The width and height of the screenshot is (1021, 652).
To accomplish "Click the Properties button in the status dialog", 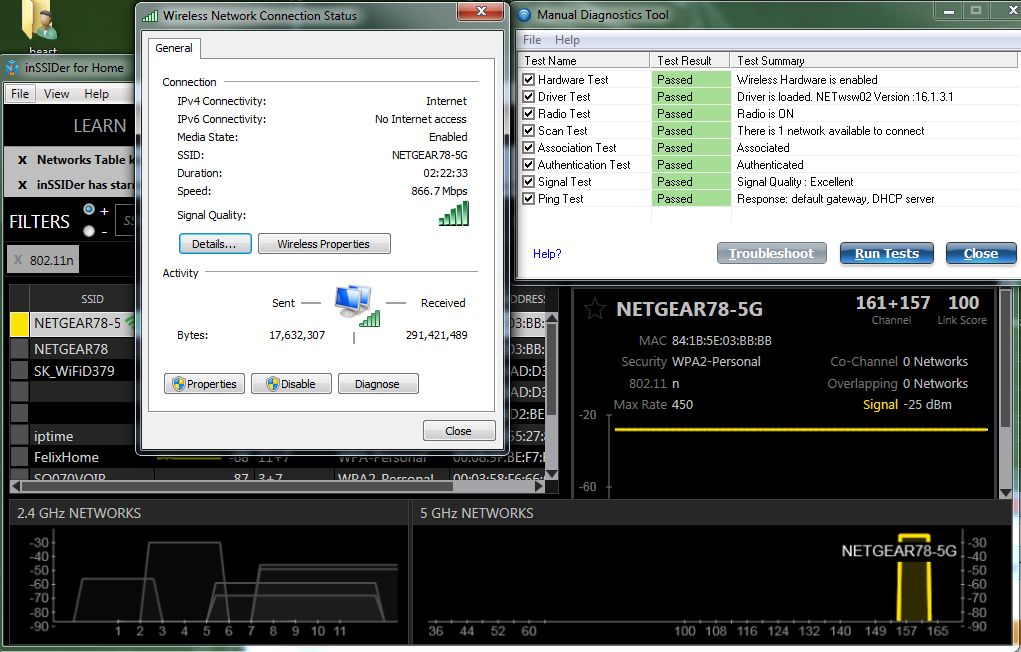I will point(204,384).
